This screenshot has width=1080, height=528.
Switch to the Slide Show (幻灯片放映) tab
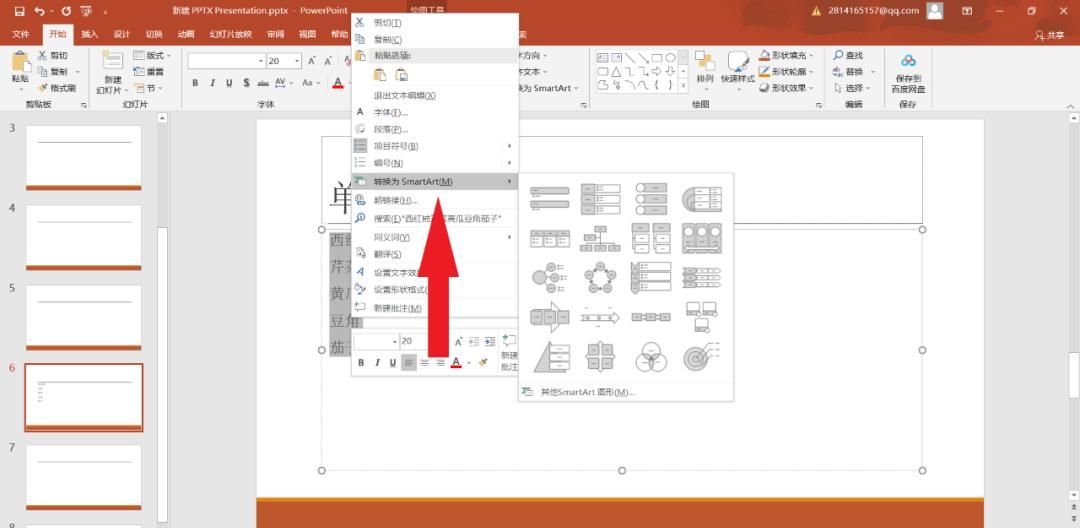pos(231,34)
